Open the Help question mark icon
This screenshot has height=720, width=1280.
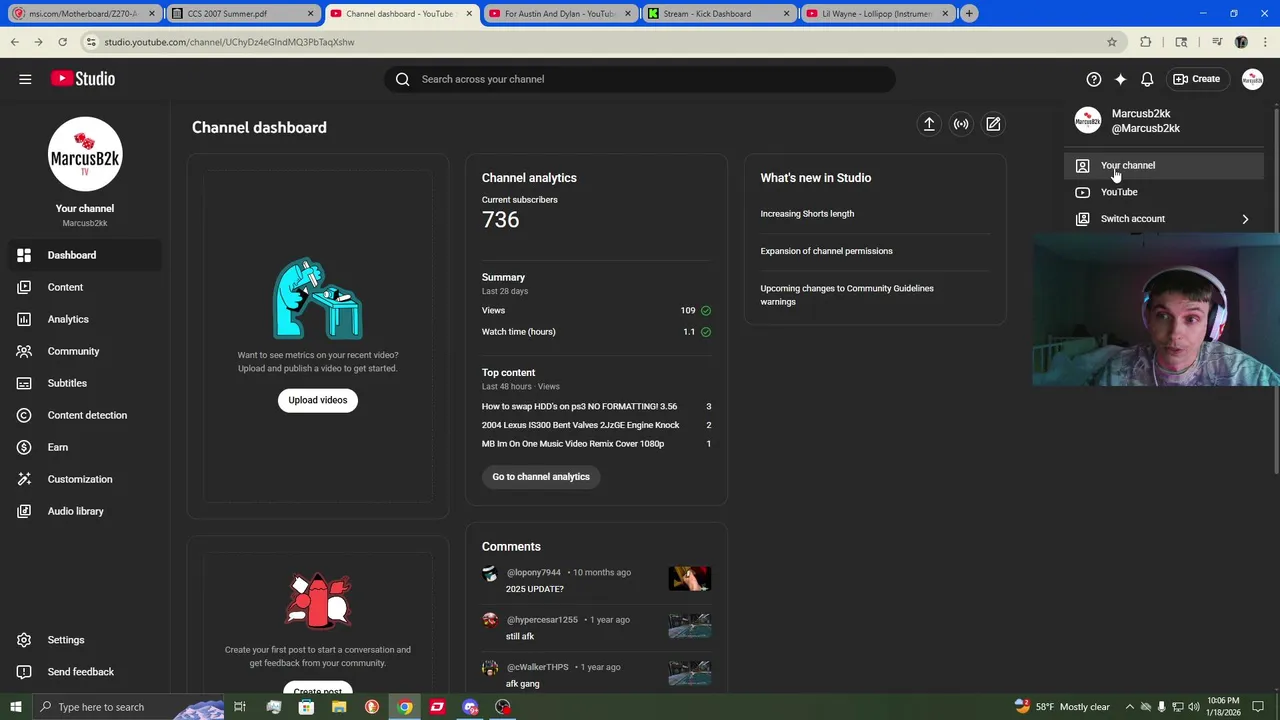(x=1094, y=79)
